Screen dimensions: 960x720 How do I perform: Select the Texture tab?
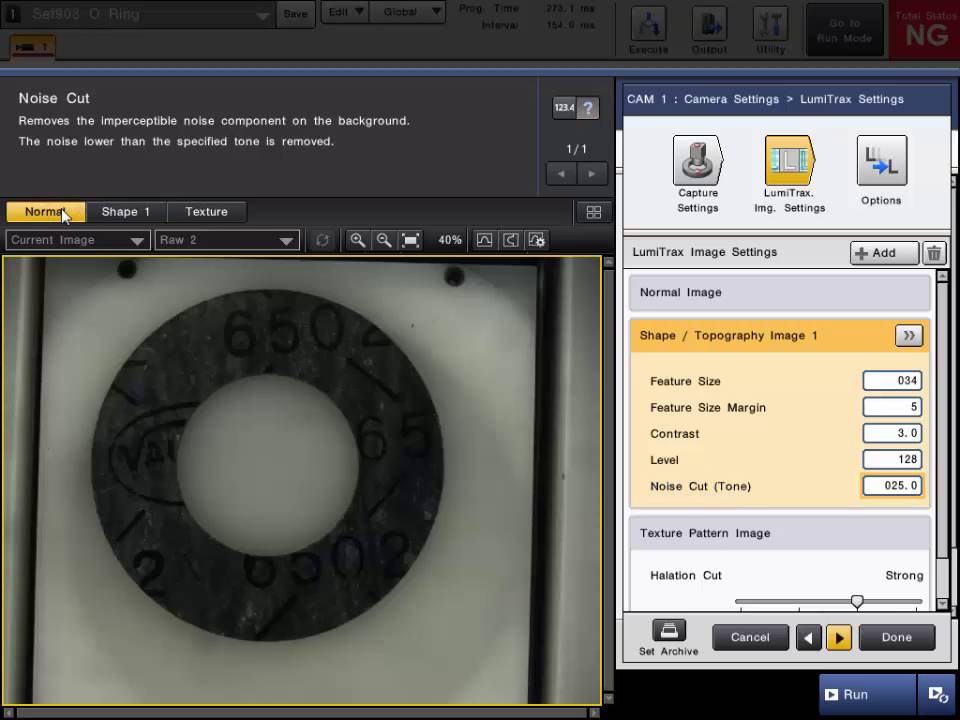[x=206, y=212]
